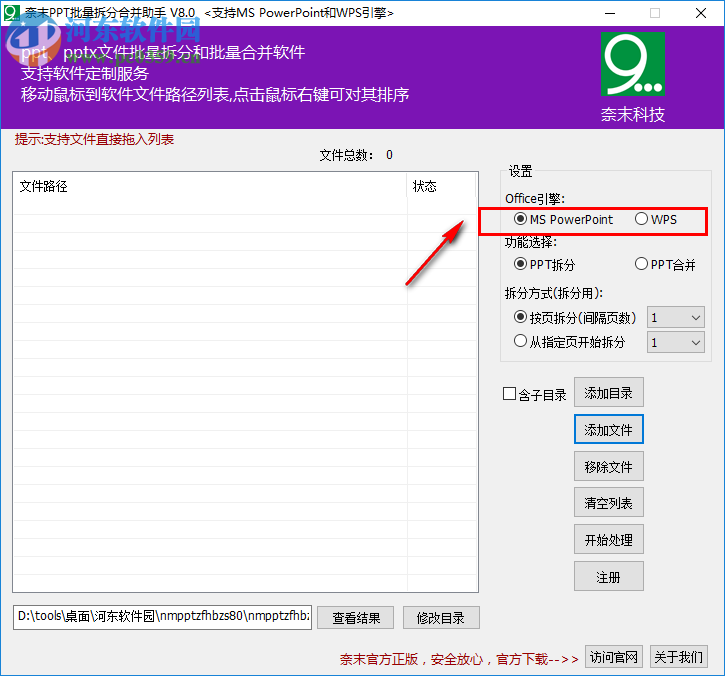Close the application window
725x676 pixels.
700,13
